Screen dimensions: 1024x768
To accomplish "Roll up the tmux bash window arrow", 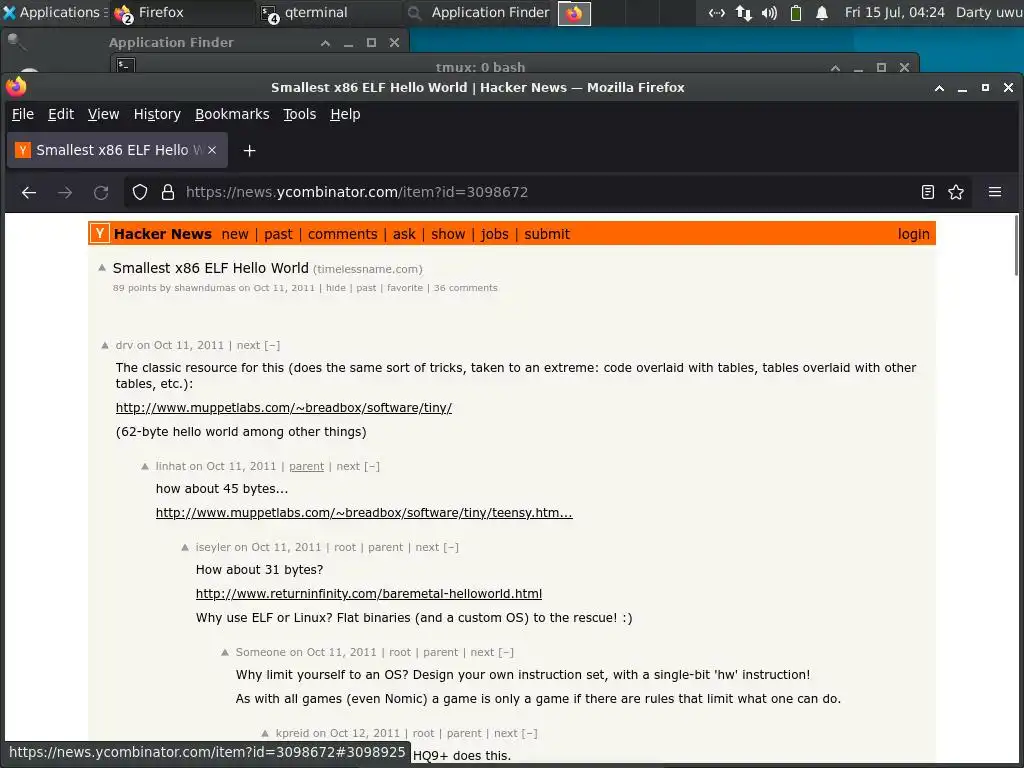I will pos(835,68).
